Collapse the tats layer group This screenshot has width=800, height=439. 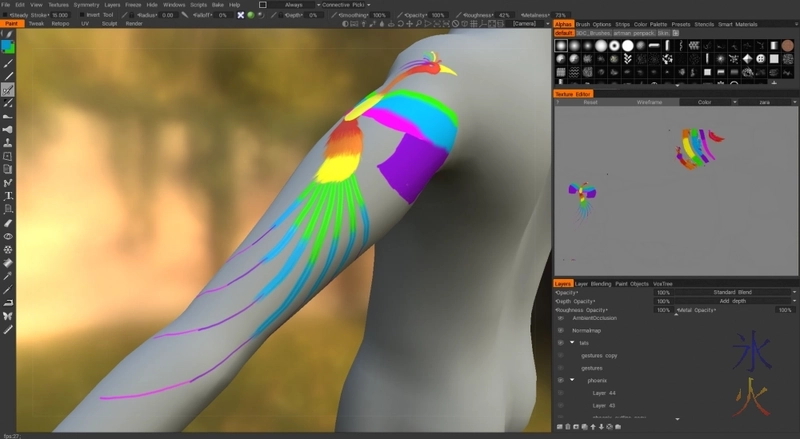click(x=572, y=343)
